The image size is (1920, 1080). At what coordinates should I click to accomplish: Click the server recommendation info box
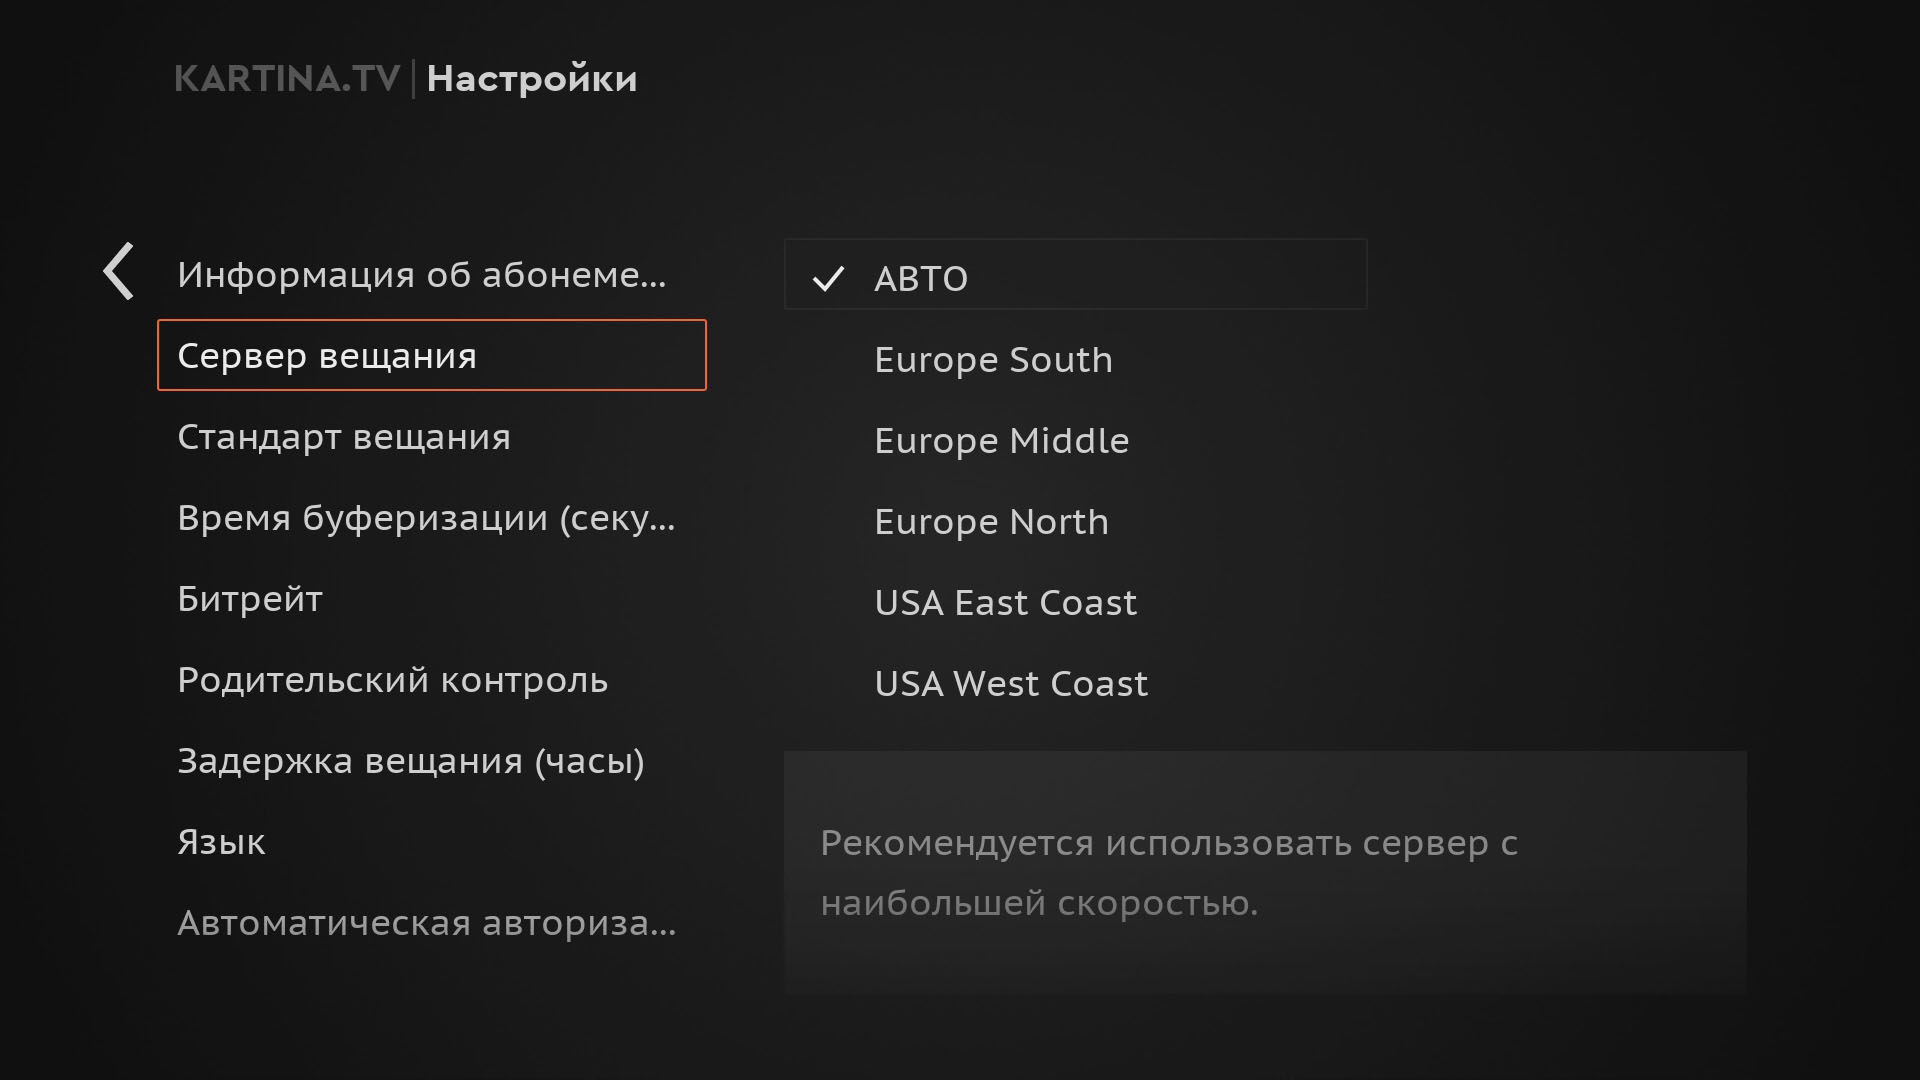[x=1265, y=874]
